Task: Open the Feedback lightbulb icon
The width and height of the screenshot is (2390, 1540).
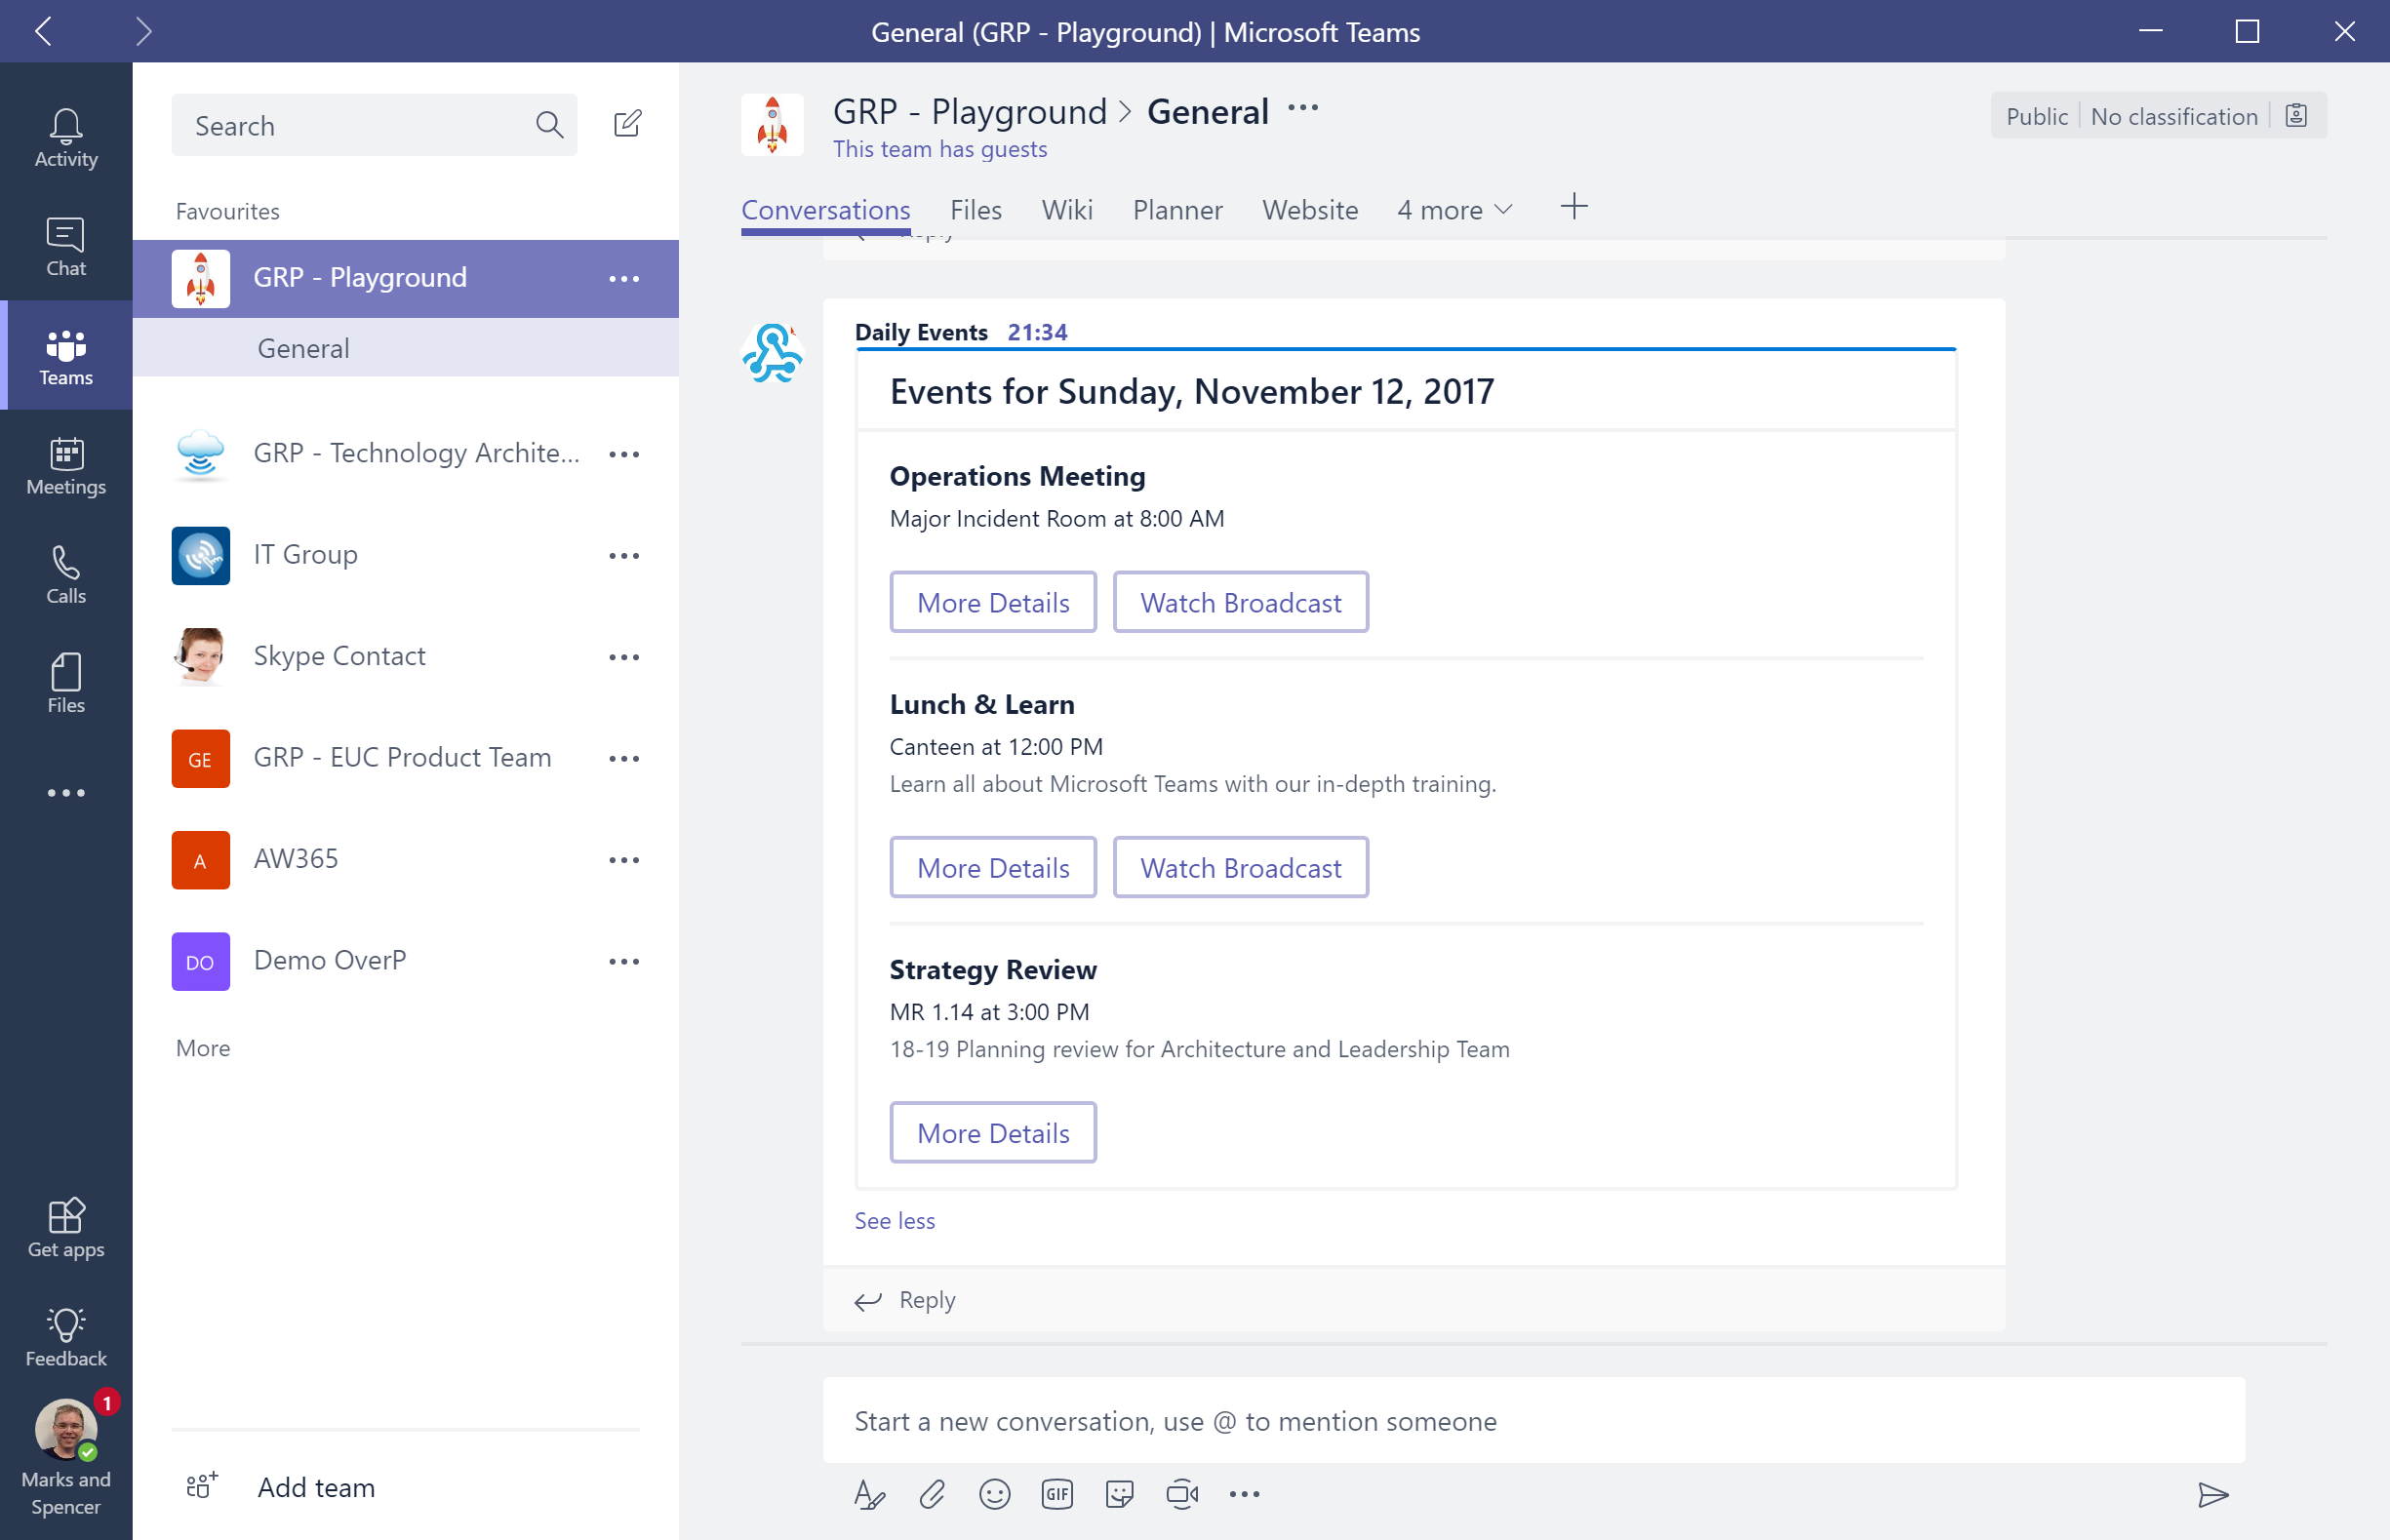Action: (x=66, y=1336)
